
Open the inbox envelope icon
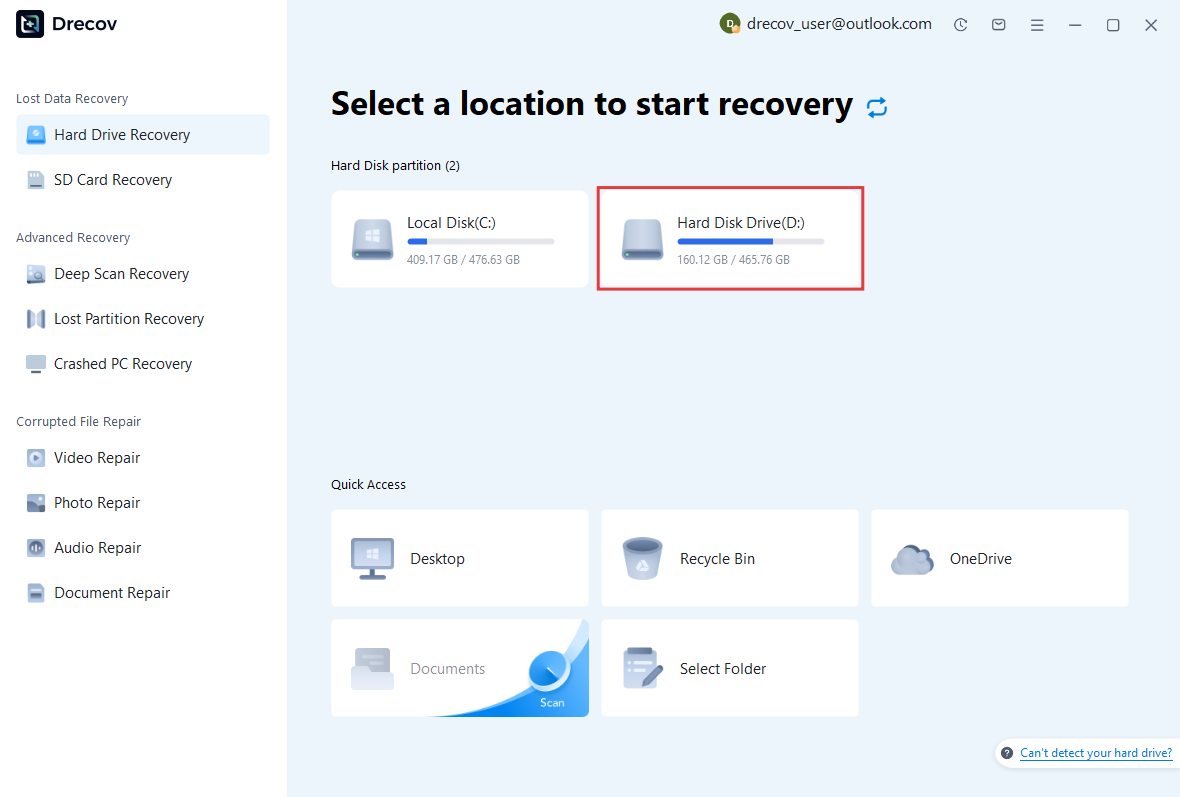[x=998, y=23]
